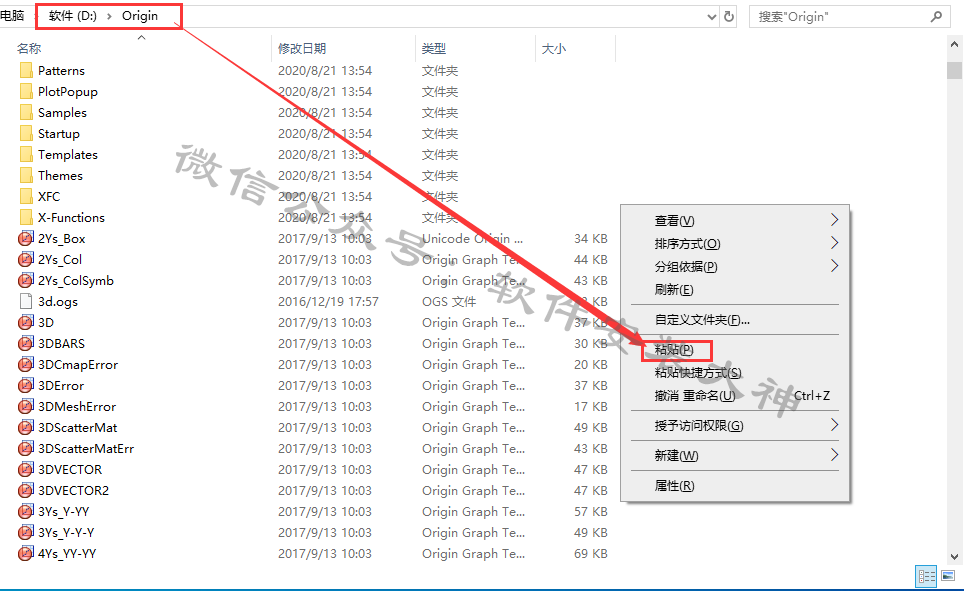Sort by the 大小 column header
964x591 pixels.
[553, 49]
